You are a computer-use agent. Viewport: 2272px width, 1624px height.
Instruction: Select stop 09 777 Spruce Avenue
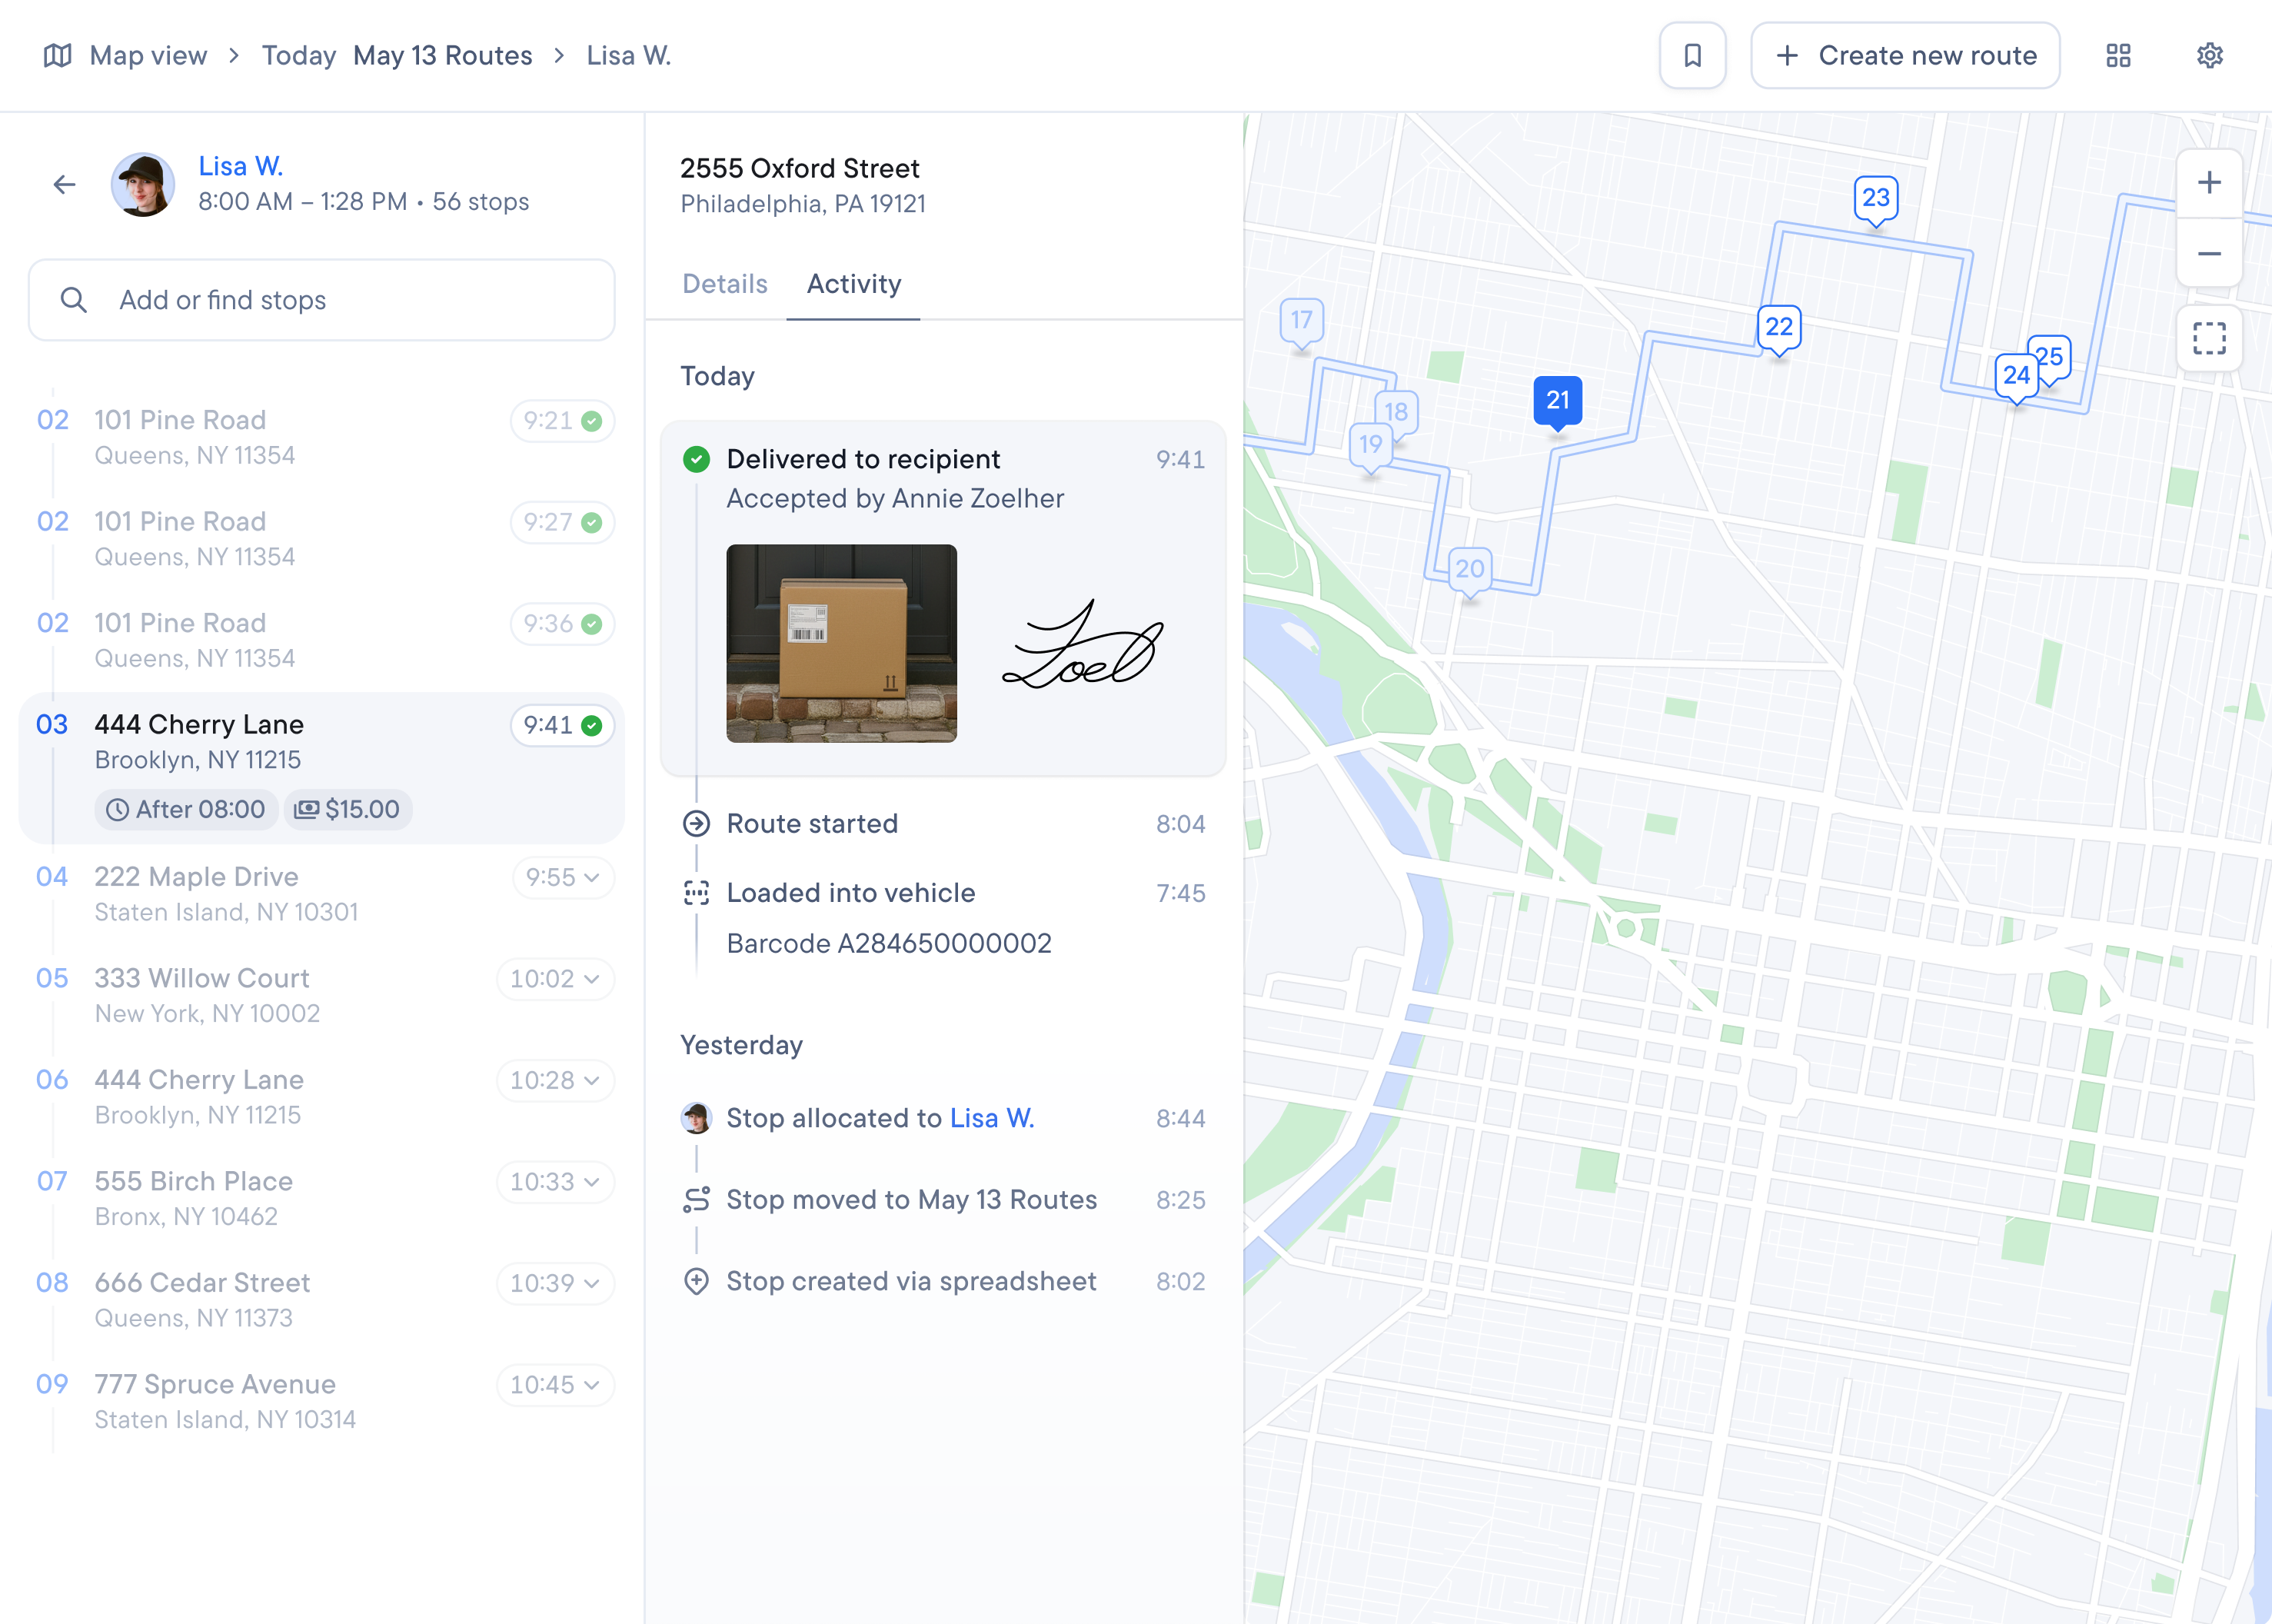coord(322,1402)
